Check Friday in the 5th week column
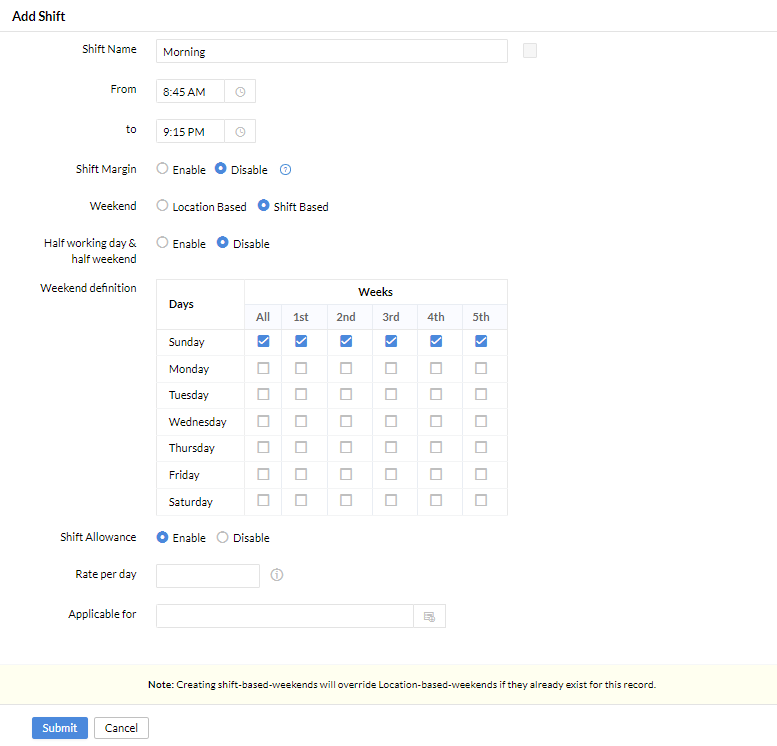The width and height of the screenshot is (777, 746). click(x=481, y=474)
